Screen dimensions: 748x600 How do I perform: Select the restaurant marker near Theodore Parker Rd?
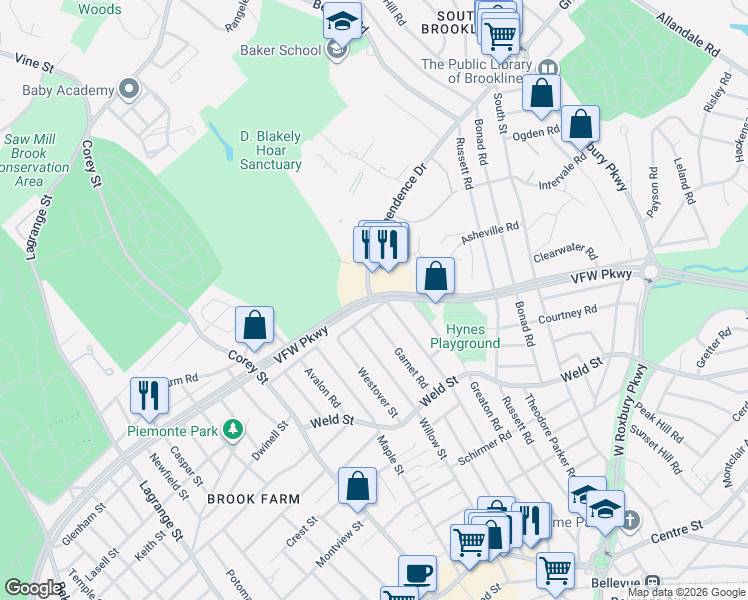531,521
